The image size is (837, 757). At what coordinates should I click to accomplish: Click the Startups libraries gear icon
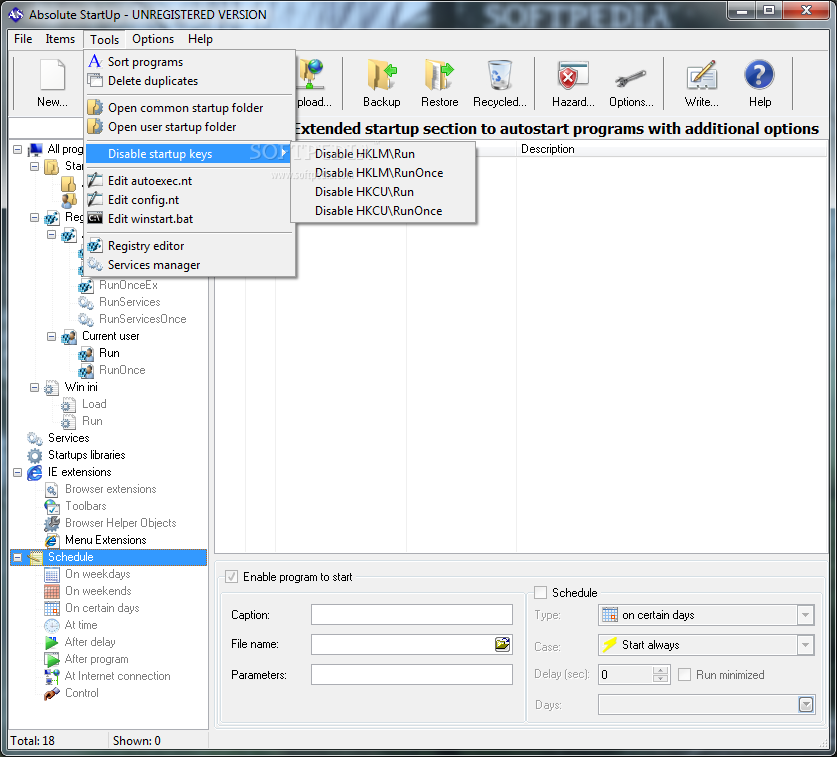tap(35, 455)
